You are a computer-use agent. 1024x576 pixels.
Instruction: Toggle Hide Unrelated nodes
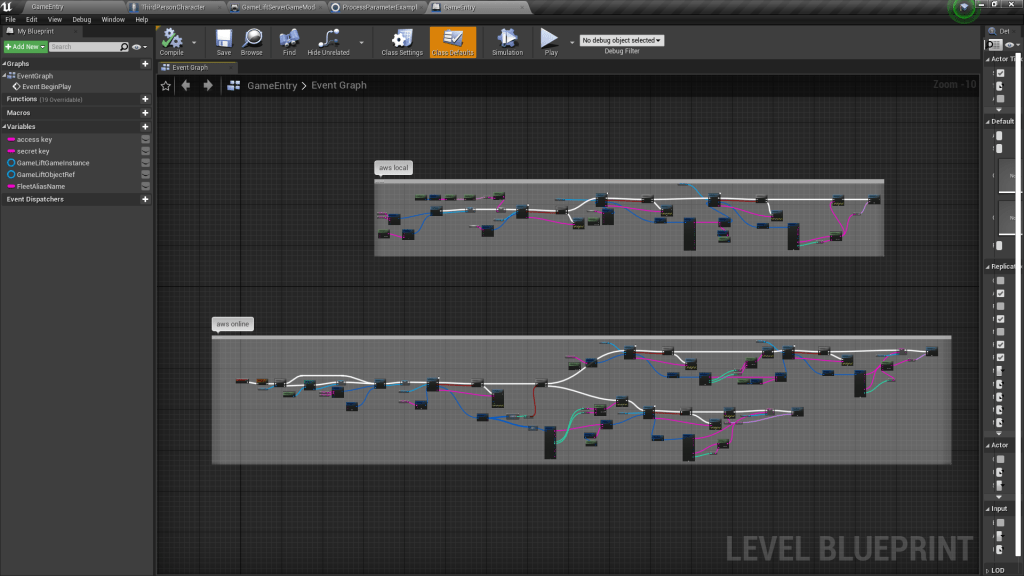pyautogui.click(x=328, y=39)
